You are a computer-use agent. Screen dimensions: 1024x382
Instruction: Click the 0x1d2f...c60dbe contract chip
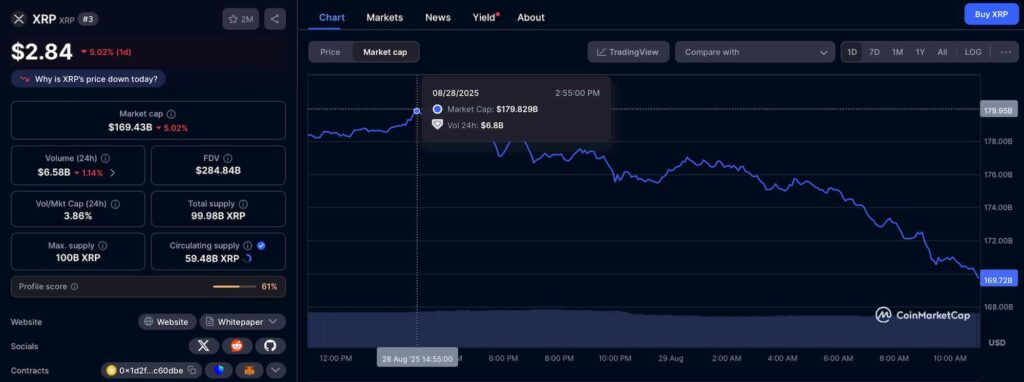[x=152, y=370]
